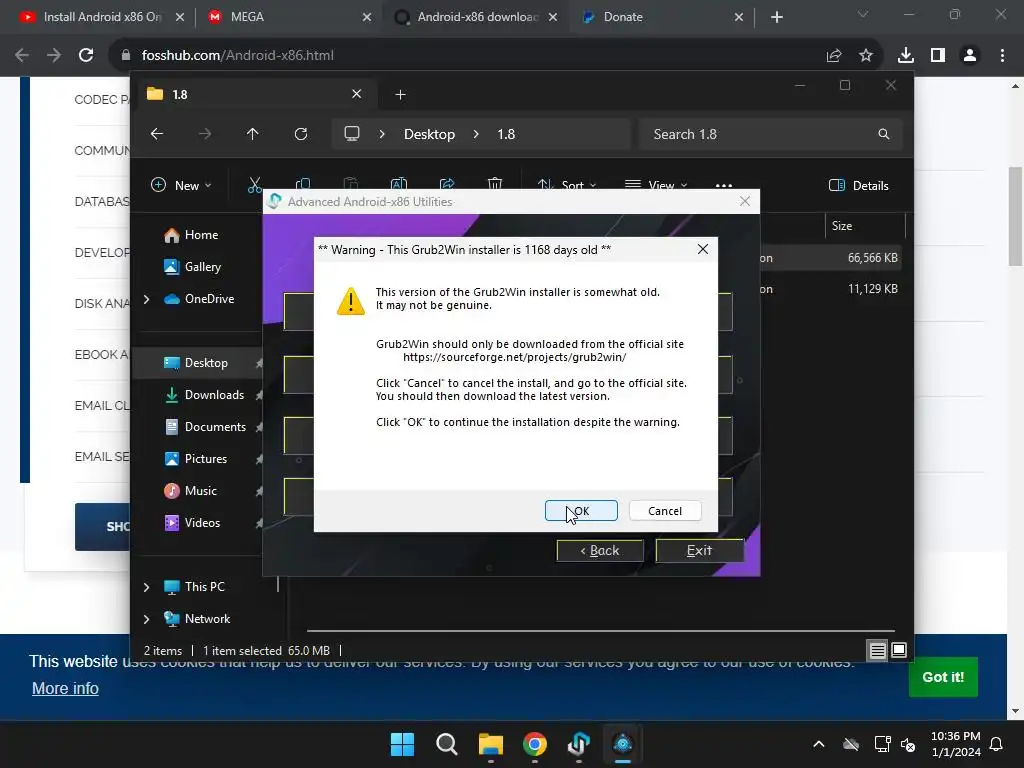
Task: Open the Windows Start menu
Action: click(x=402, y=744)
